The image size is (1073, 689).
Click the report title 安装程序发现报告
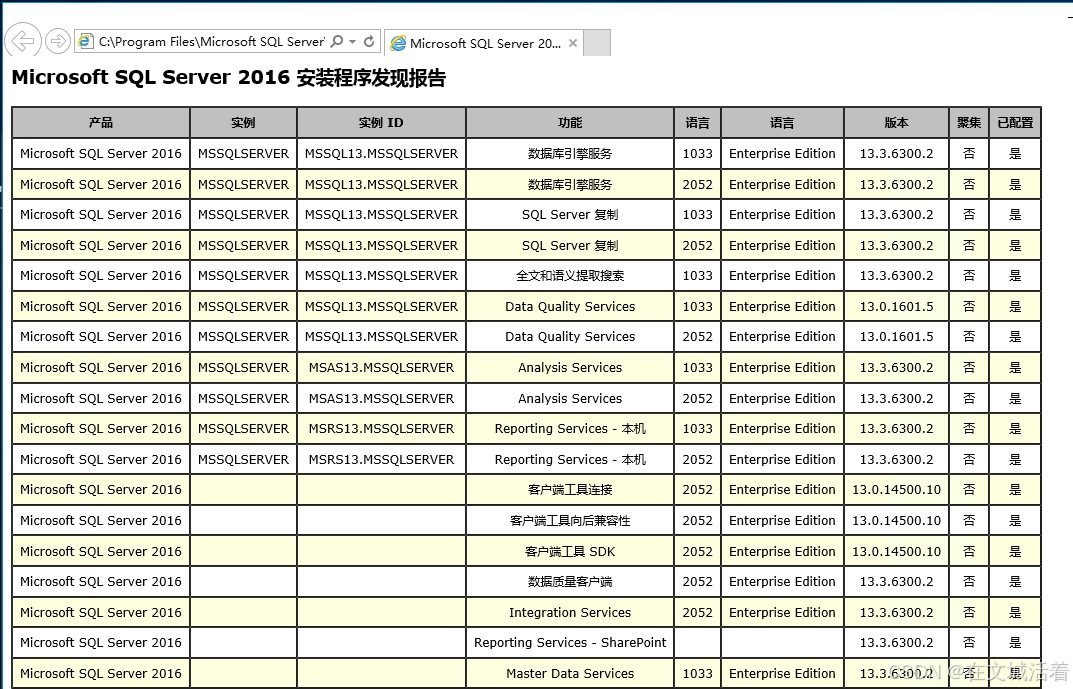(x=371, y=77)
